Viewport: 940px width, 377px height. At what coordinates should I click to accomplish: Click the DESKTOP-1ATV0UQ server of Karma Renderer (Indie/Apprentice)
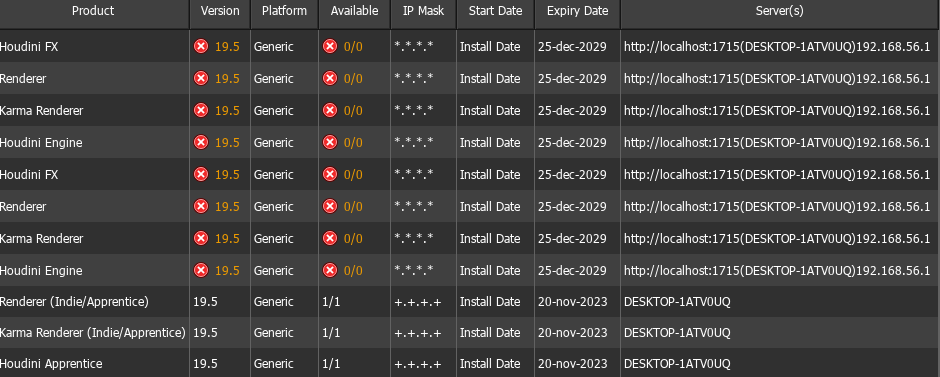[677, 333]
